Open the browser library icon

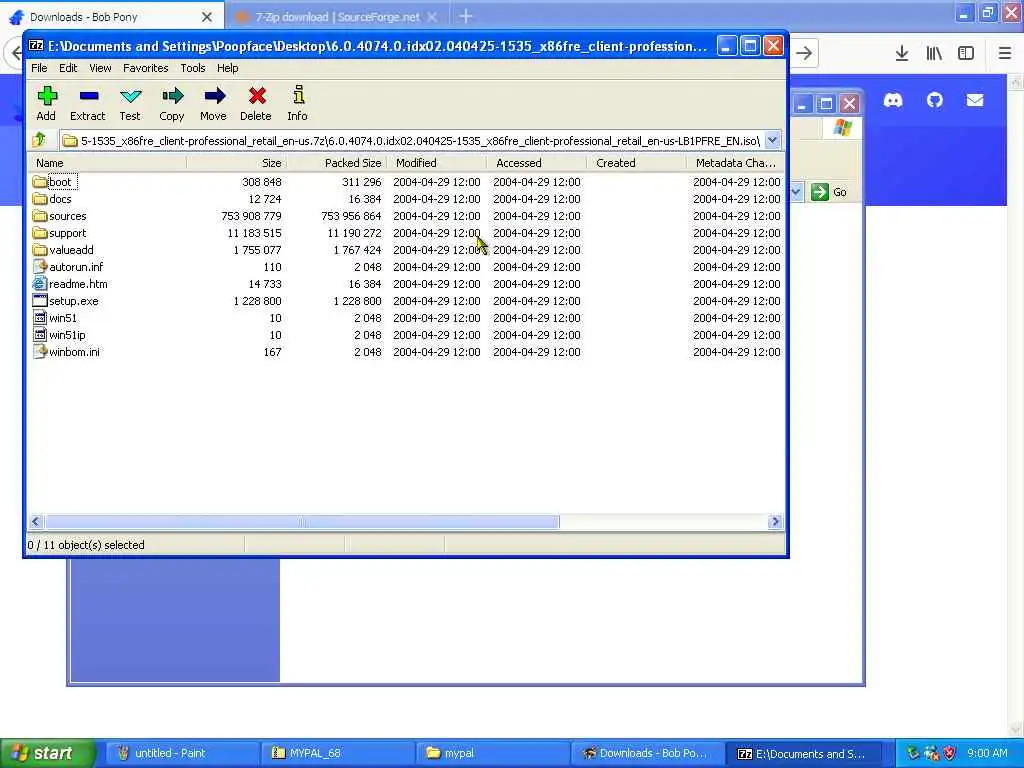pyautogui.click(x=934, y=53)
